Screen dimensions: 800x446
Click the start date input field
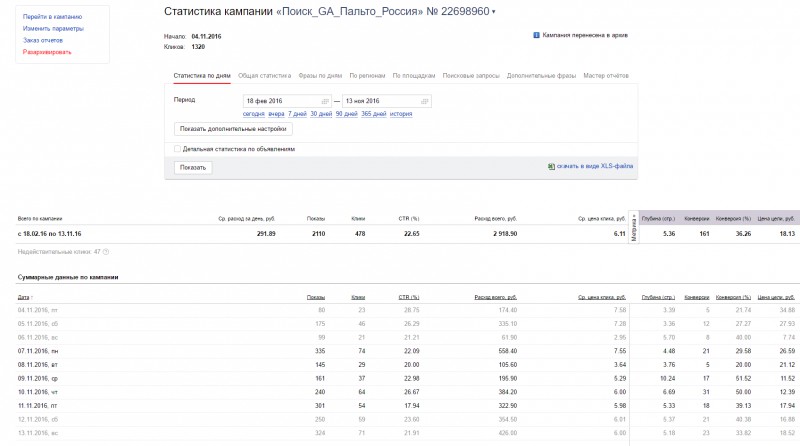click(x=280, y=101)
